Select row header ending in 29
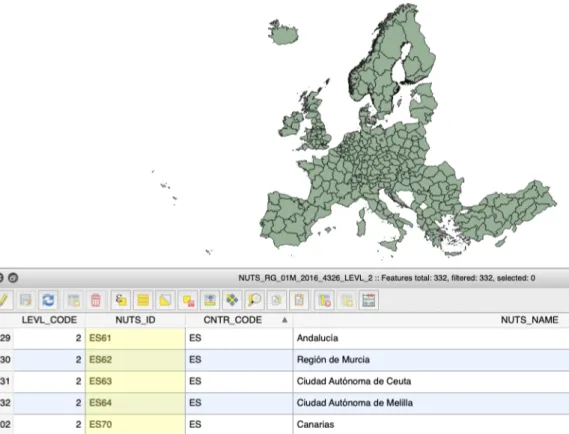 click(x=7, y=338)
